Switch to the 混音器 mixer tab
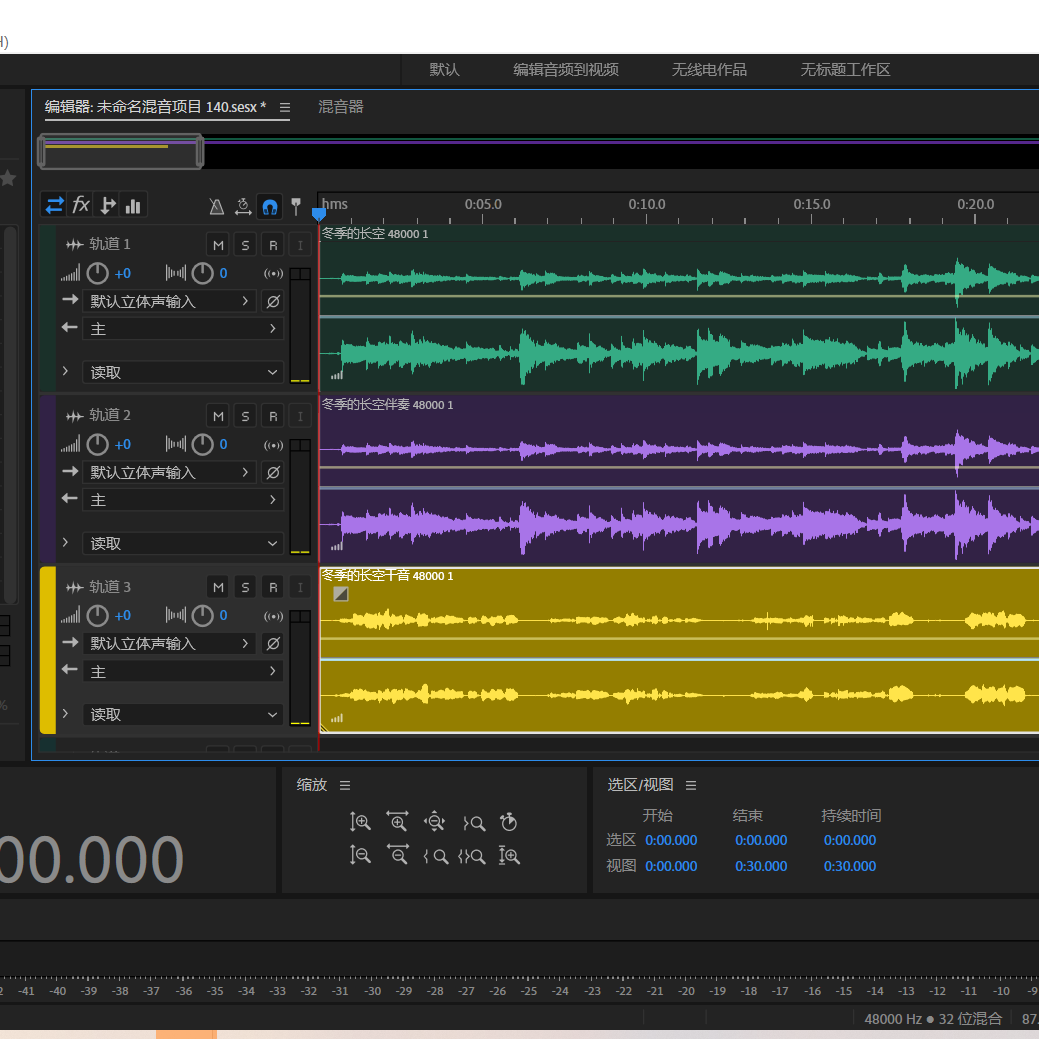Screen dimensions: 1039x1039 click(x=341, y=107)
